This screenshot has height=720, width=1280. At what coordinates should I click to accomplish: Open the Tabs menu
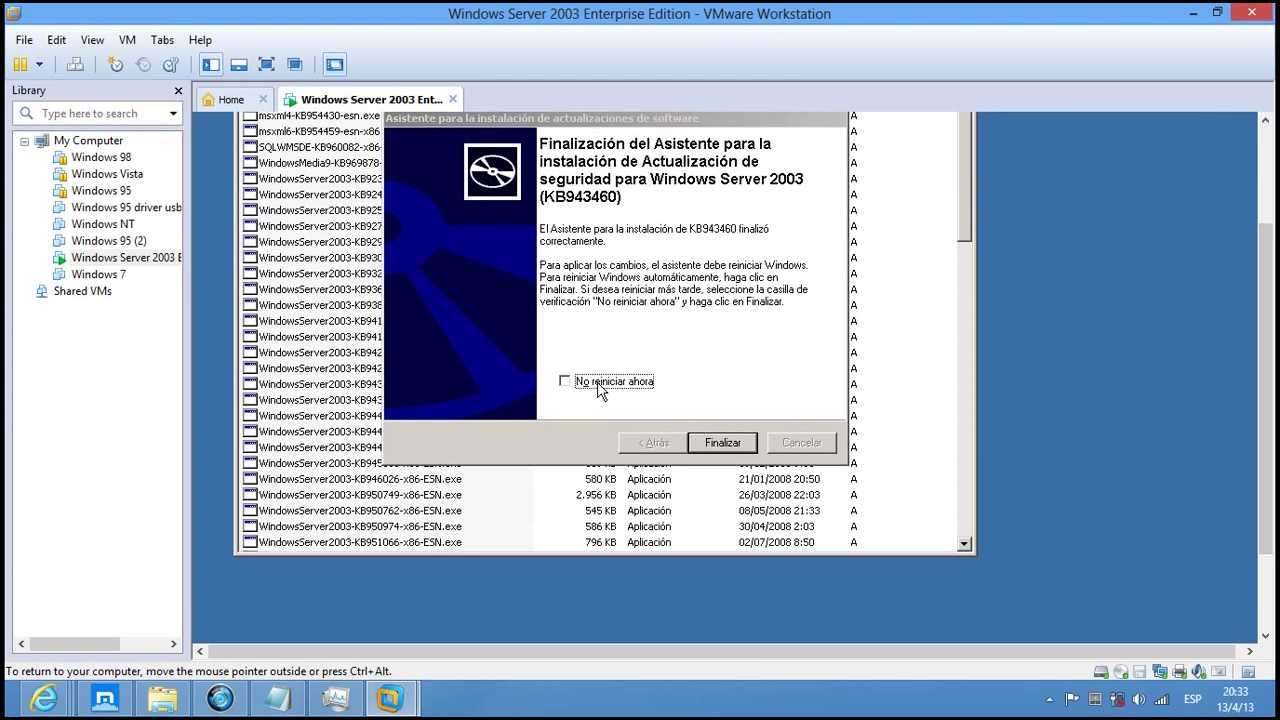(162, 40)
